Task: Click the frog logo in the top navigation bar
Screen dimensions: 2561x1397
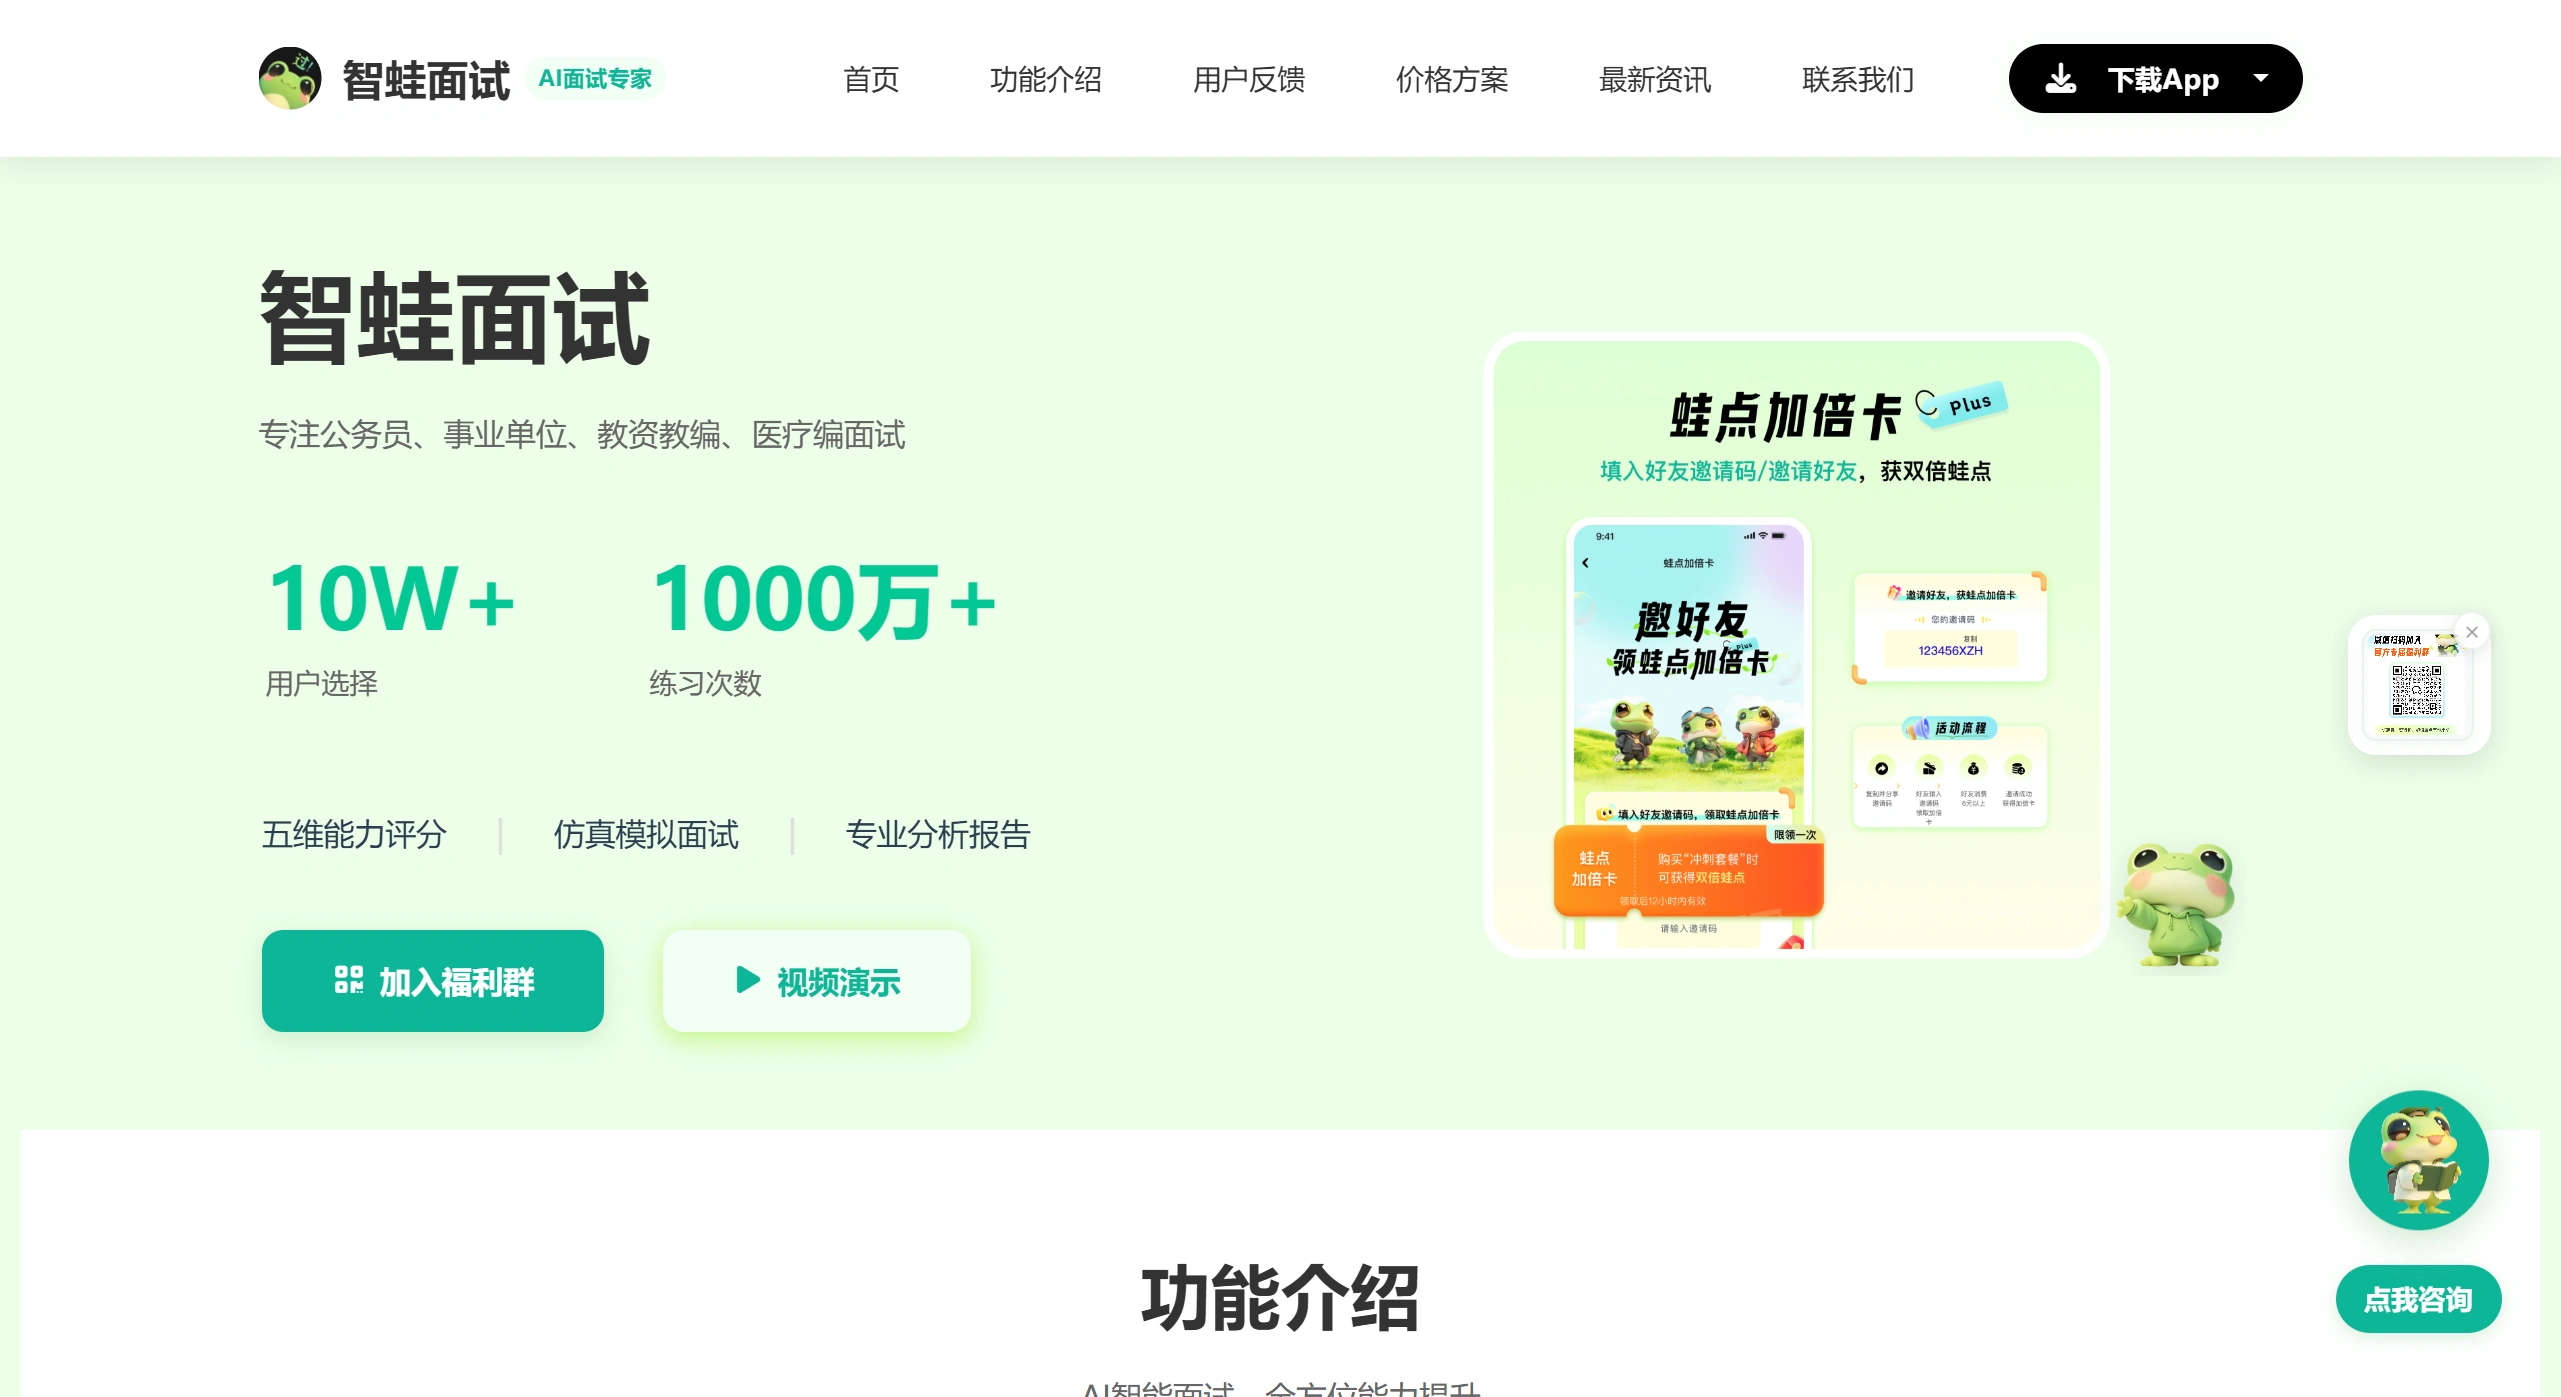Action: 289,78
